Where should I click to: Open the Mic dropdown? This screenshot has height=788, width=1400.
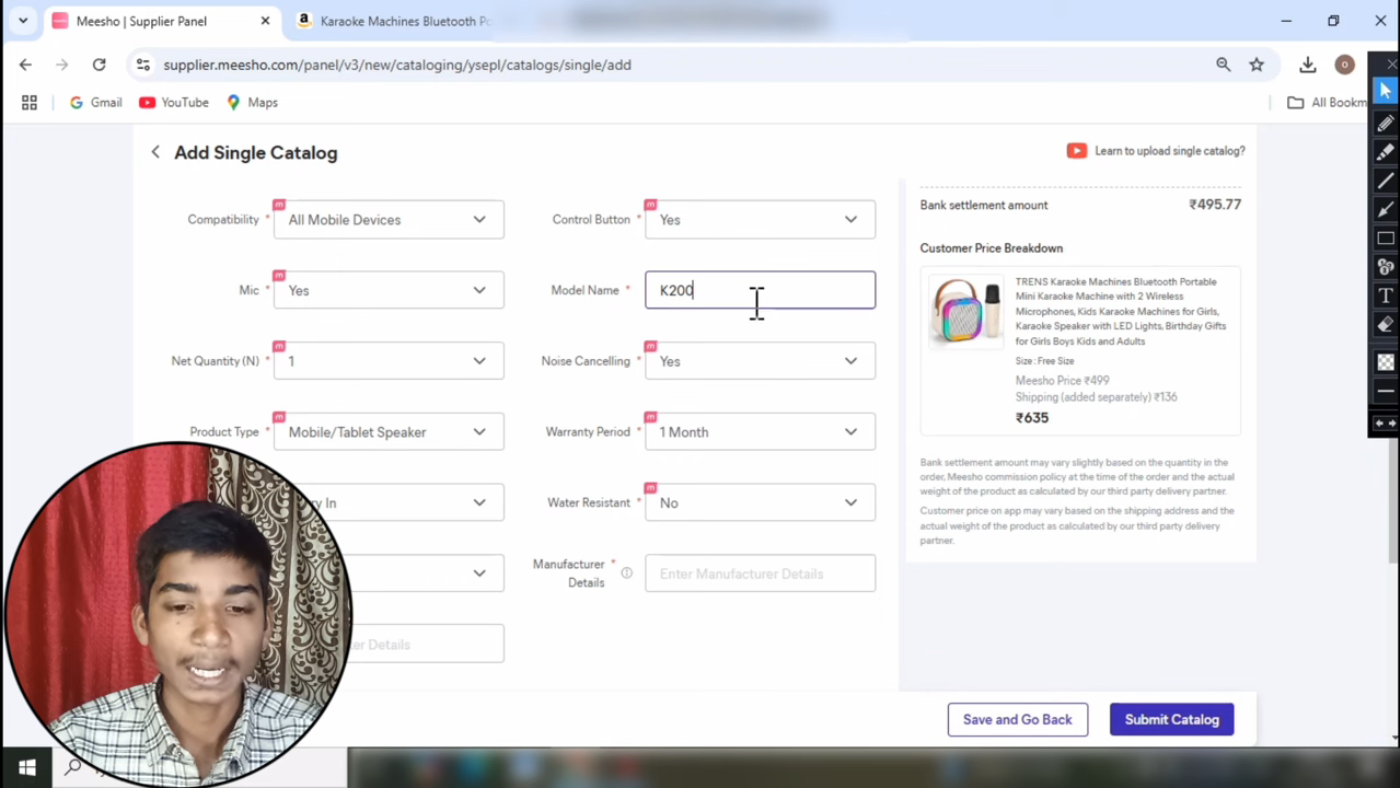coord(389,290)
